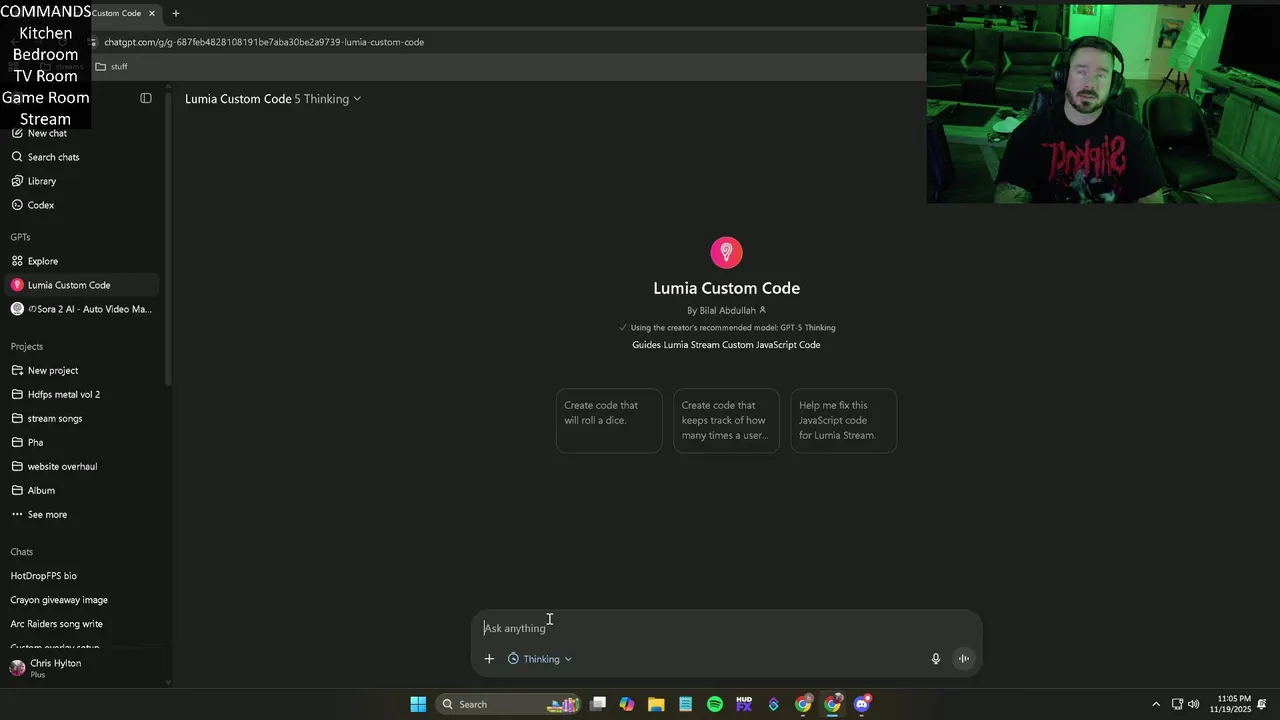Open the stuff bookmarks folder

pos(111,67)
